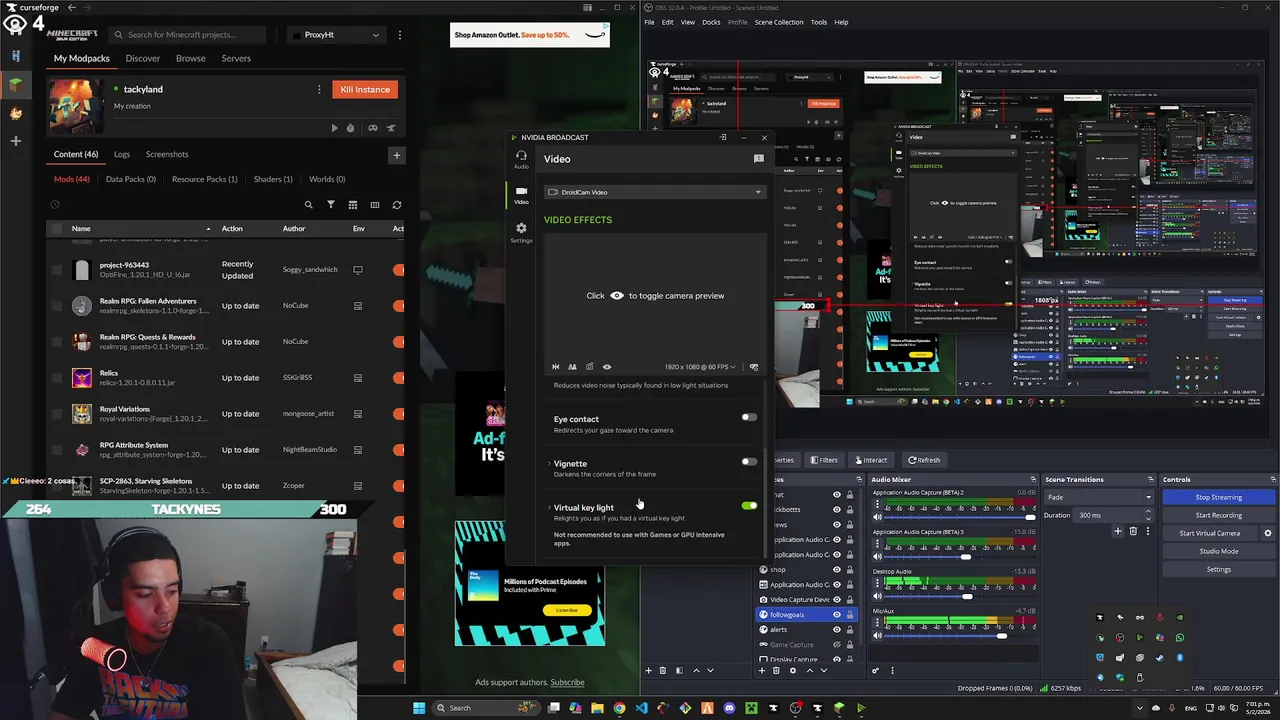Click Studio Mode button in OBS

[x=1219, y=551]
